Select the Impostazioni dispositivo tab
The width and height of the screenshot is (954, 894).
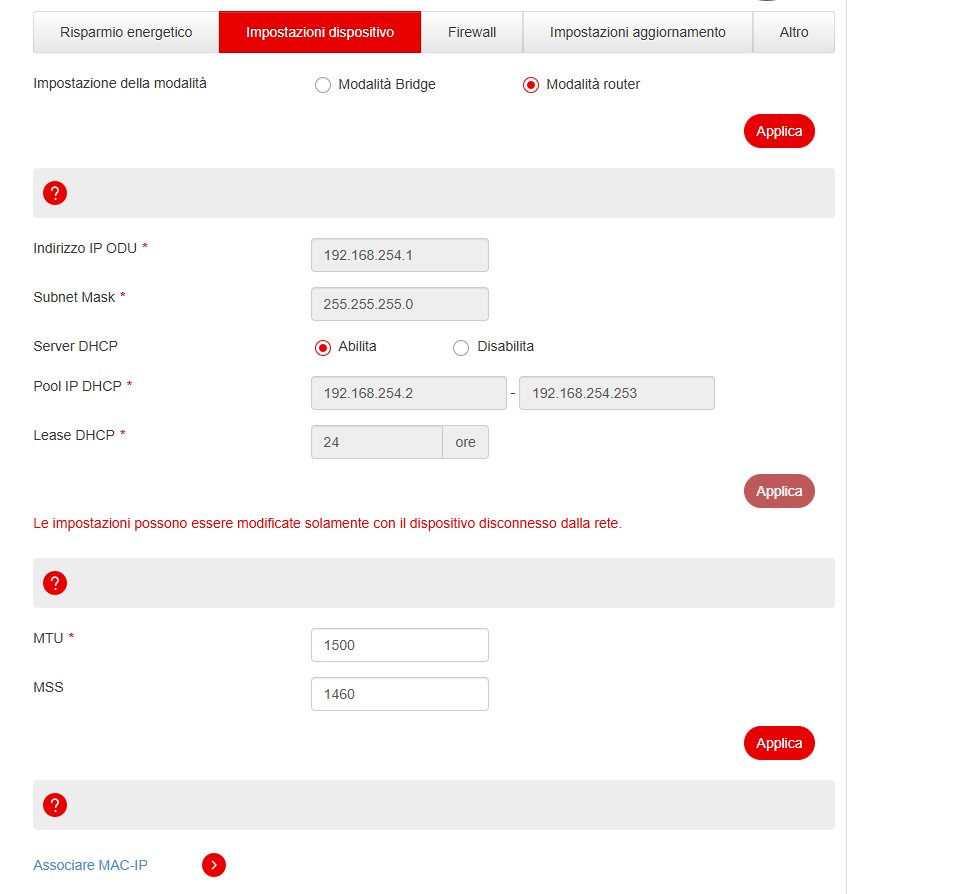point(320,32)
